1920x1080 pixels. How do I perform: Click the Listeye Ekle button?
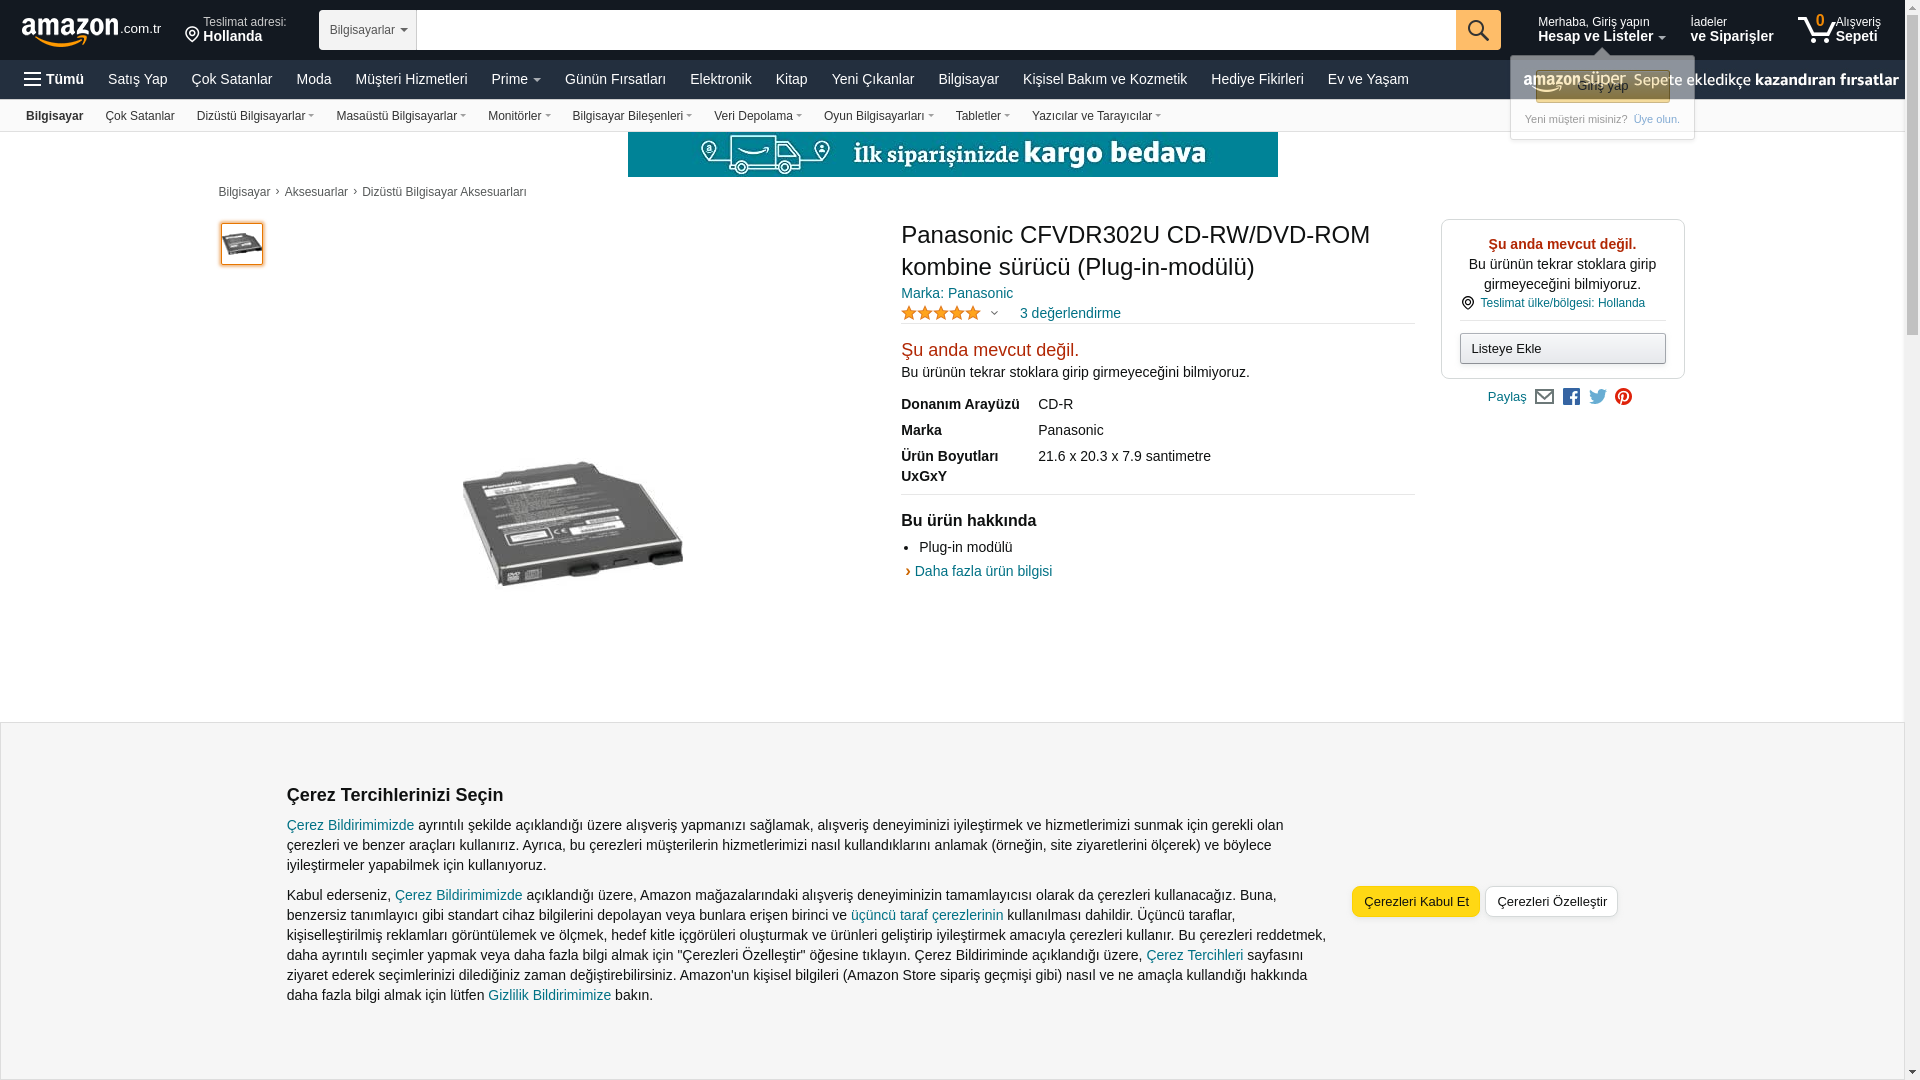tap(1562, 348)
